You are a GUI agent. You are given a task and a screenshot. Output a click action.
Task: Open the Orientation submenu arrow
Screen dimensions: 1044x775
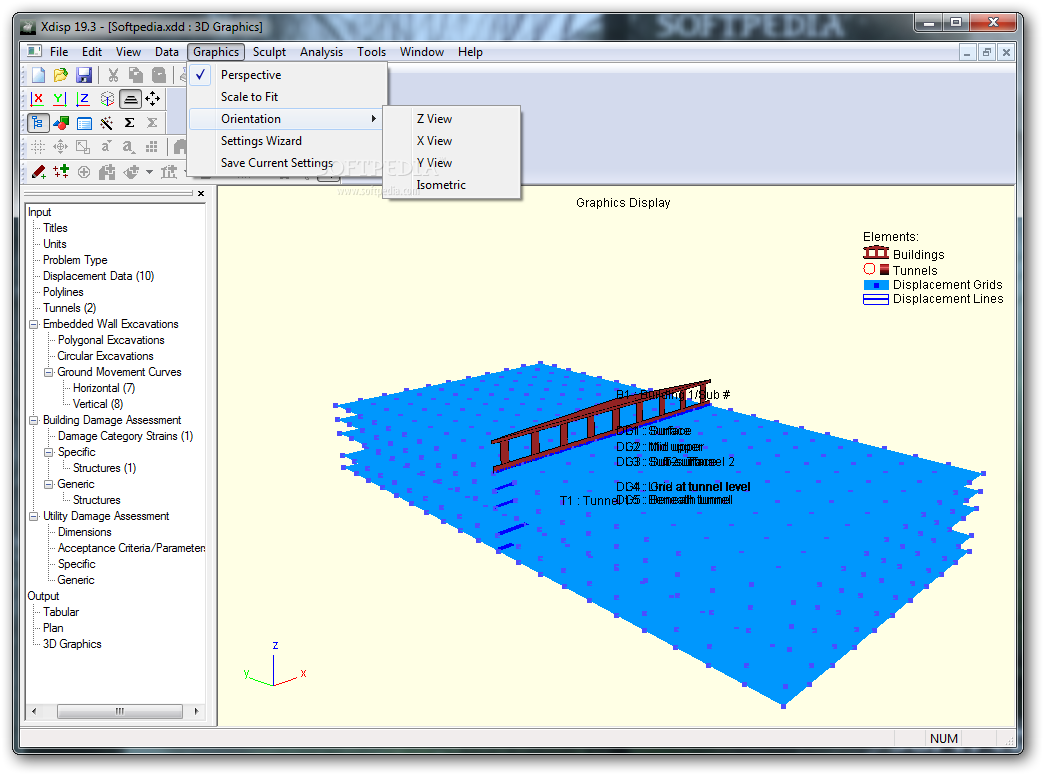pos(374,119)
